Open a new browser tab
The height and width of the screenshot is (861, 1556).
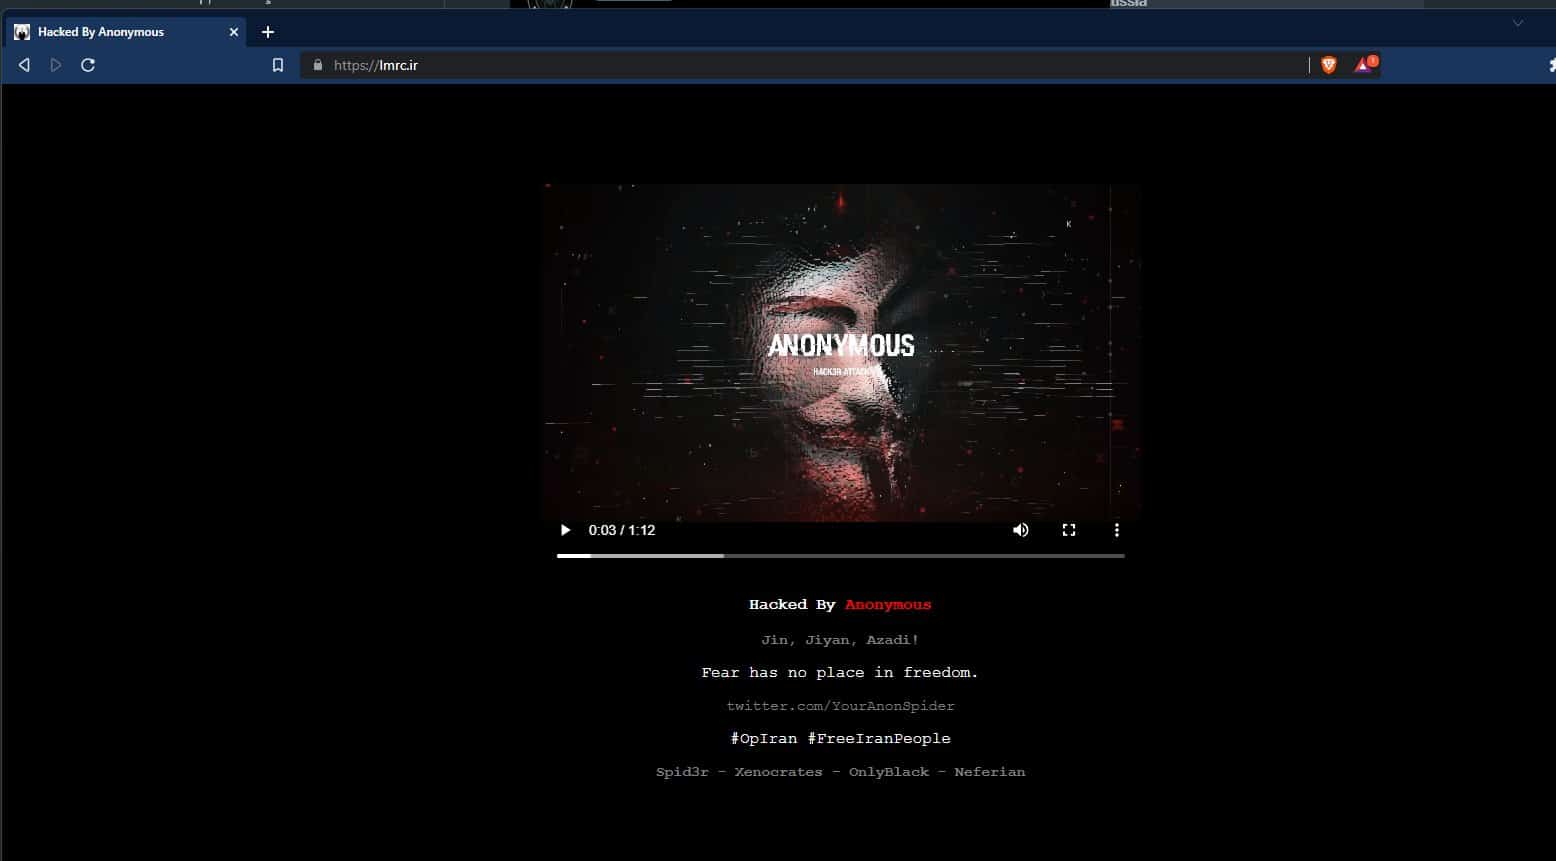(x=267, y=32)
